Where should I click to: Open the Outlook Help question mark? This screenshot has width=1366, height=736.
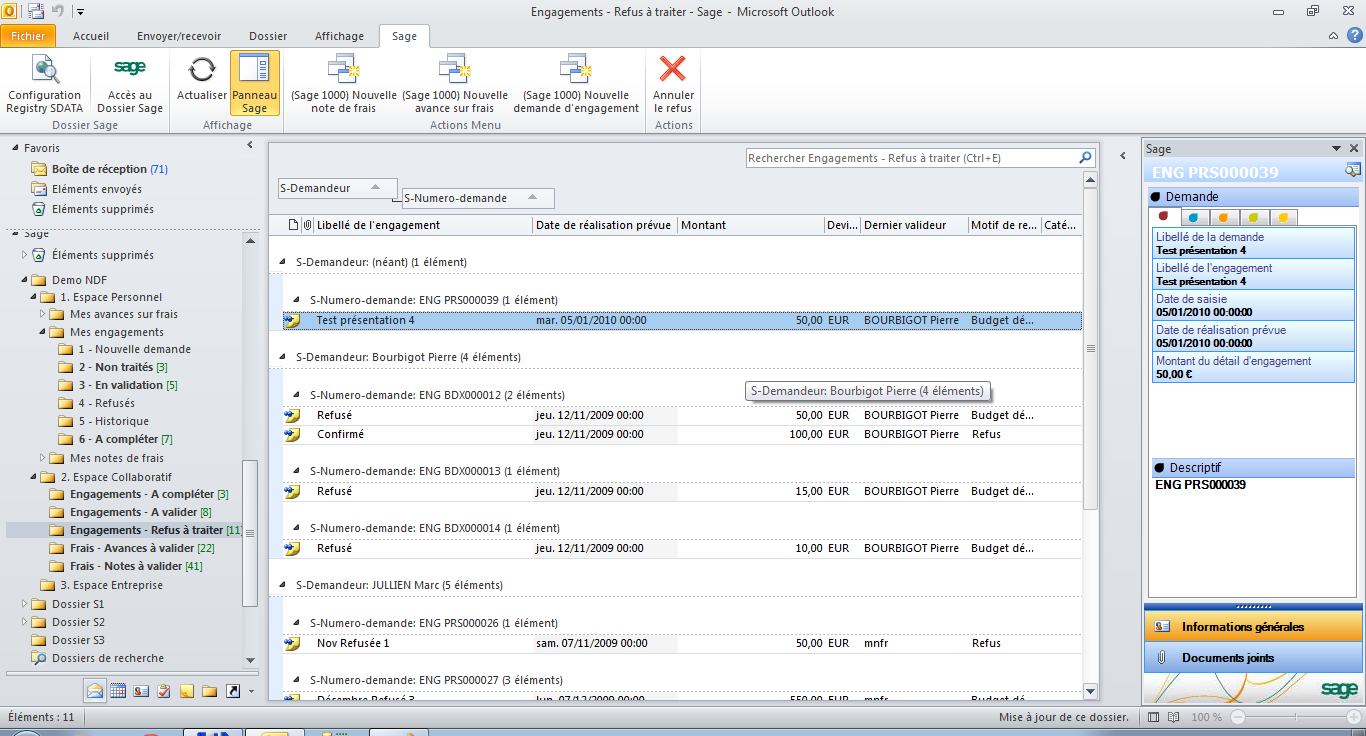click(1353, 36)
